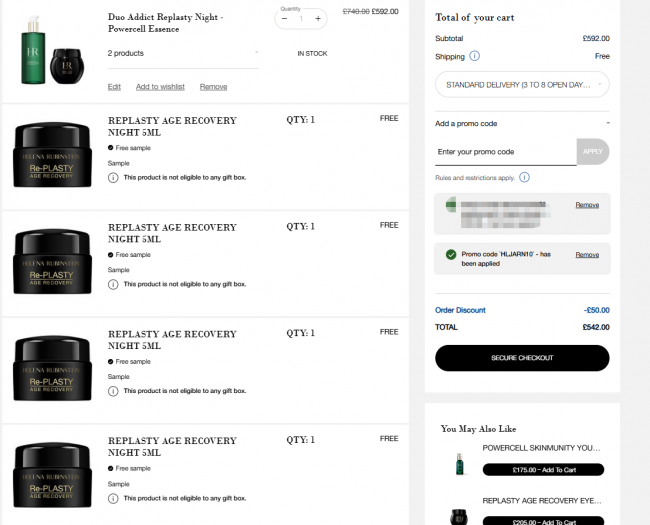Click the green check icon beside promo code HLJARN10
650x525 pixels.
click(x=451, y=255)
